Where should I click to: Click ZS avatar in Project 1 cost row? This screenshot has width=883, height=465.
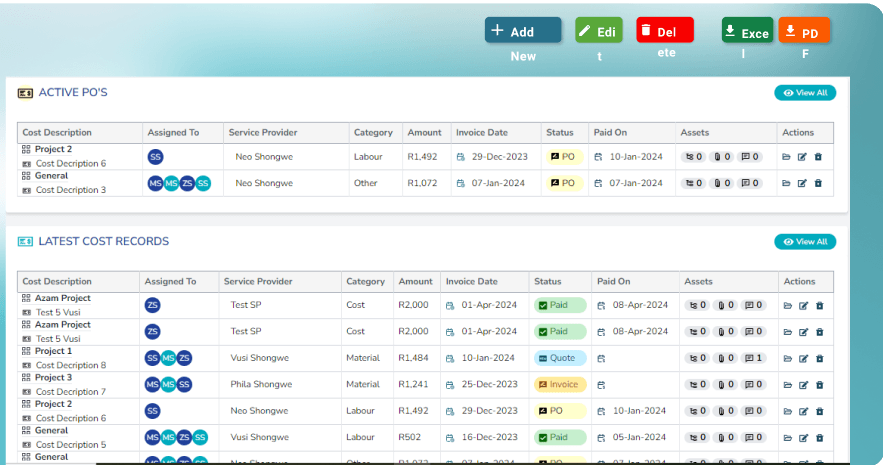point(185,358)
